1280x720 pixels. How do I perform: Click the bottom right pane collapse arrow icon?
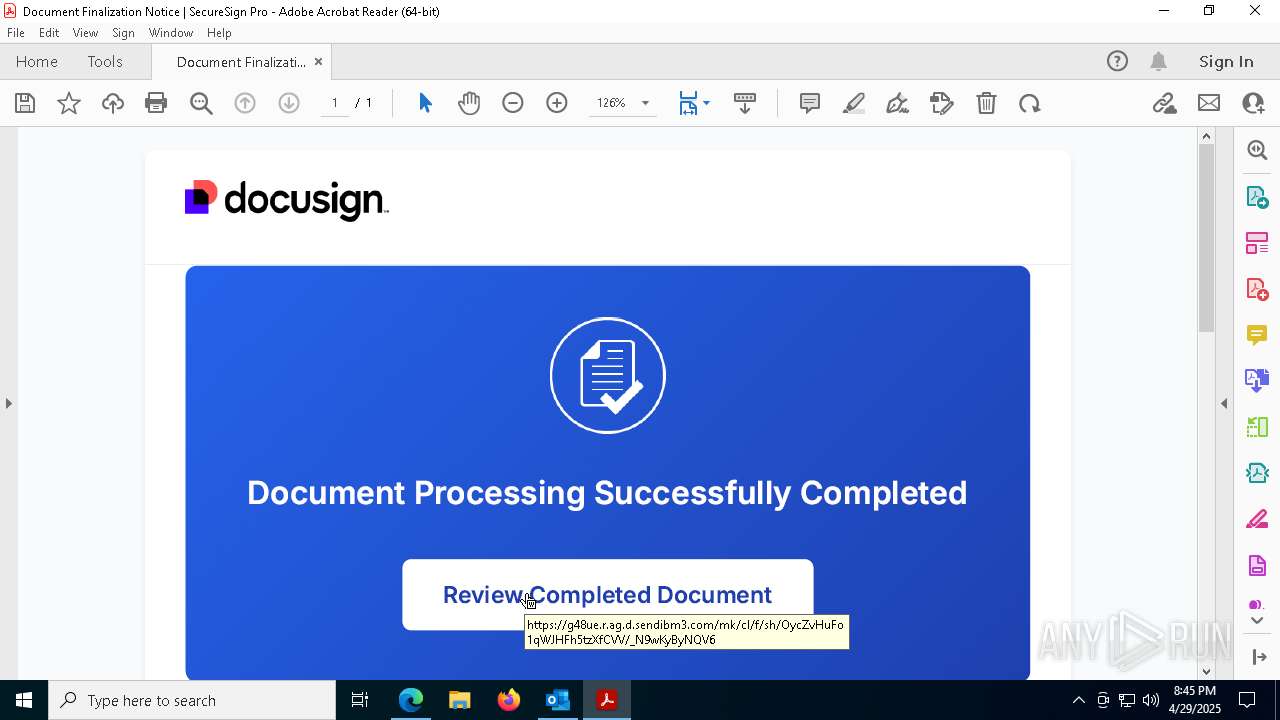point(1259,657)
